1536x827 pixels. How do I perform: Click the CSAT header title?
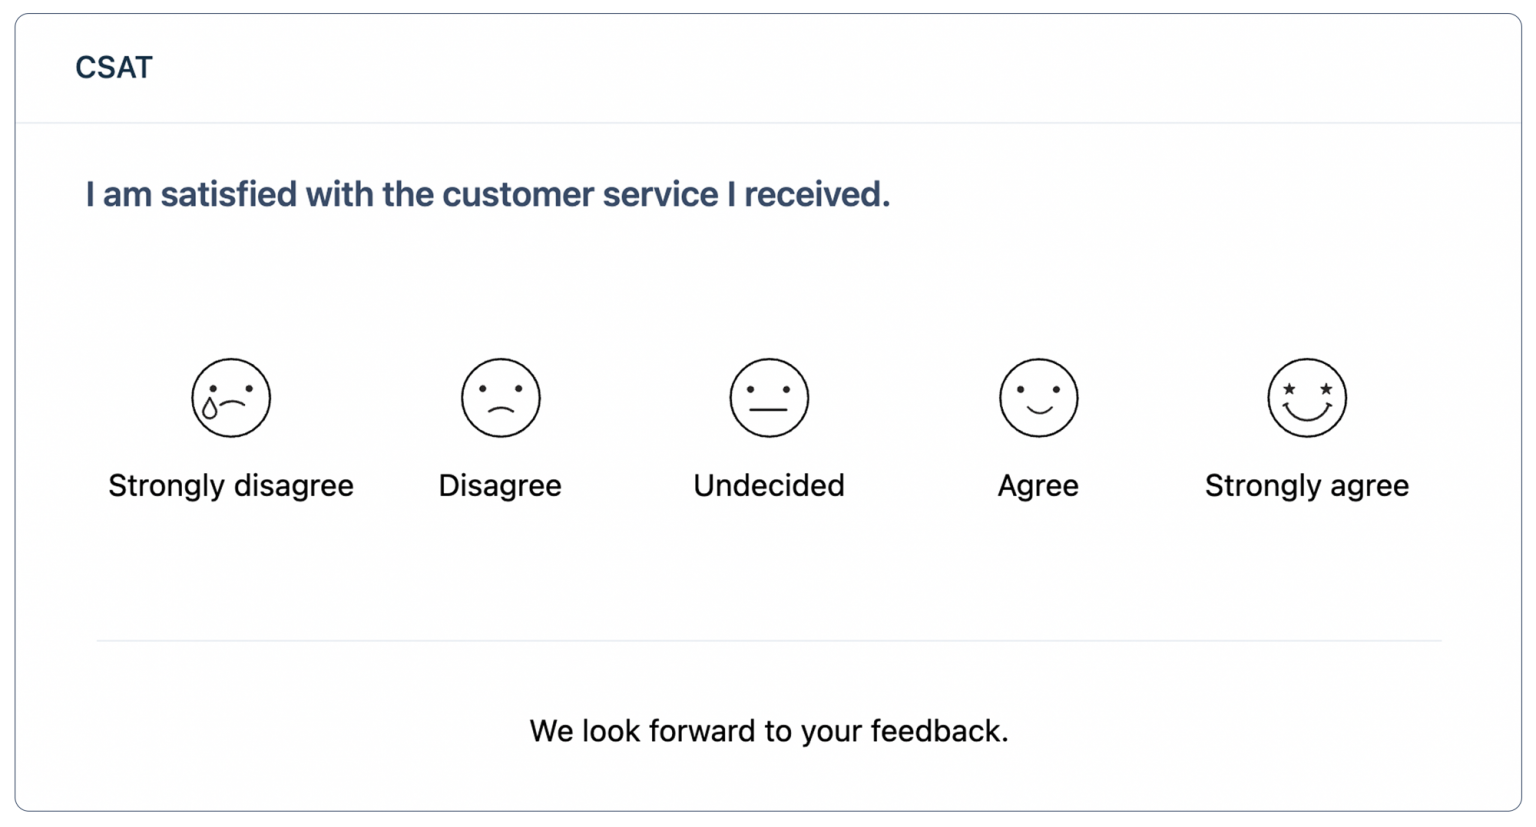114,67
